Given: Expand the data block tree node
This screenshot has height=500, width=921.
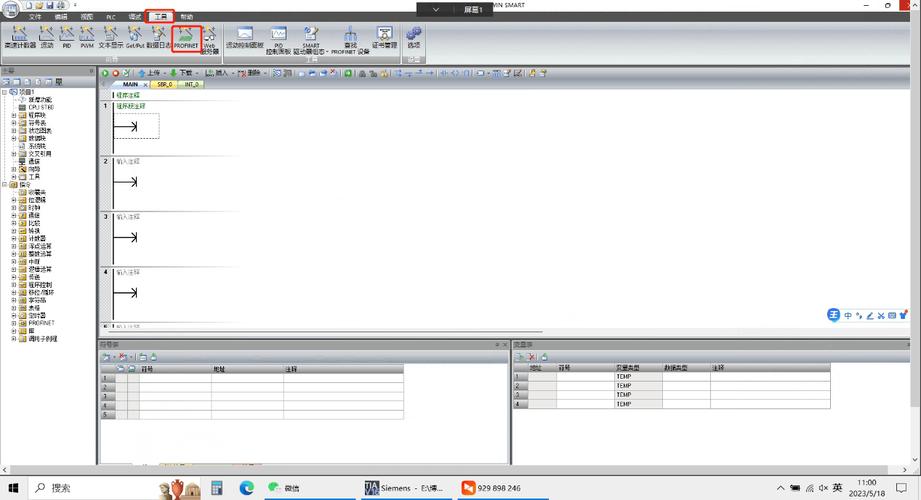Looking at the screenshot, I should coord(14,138).
